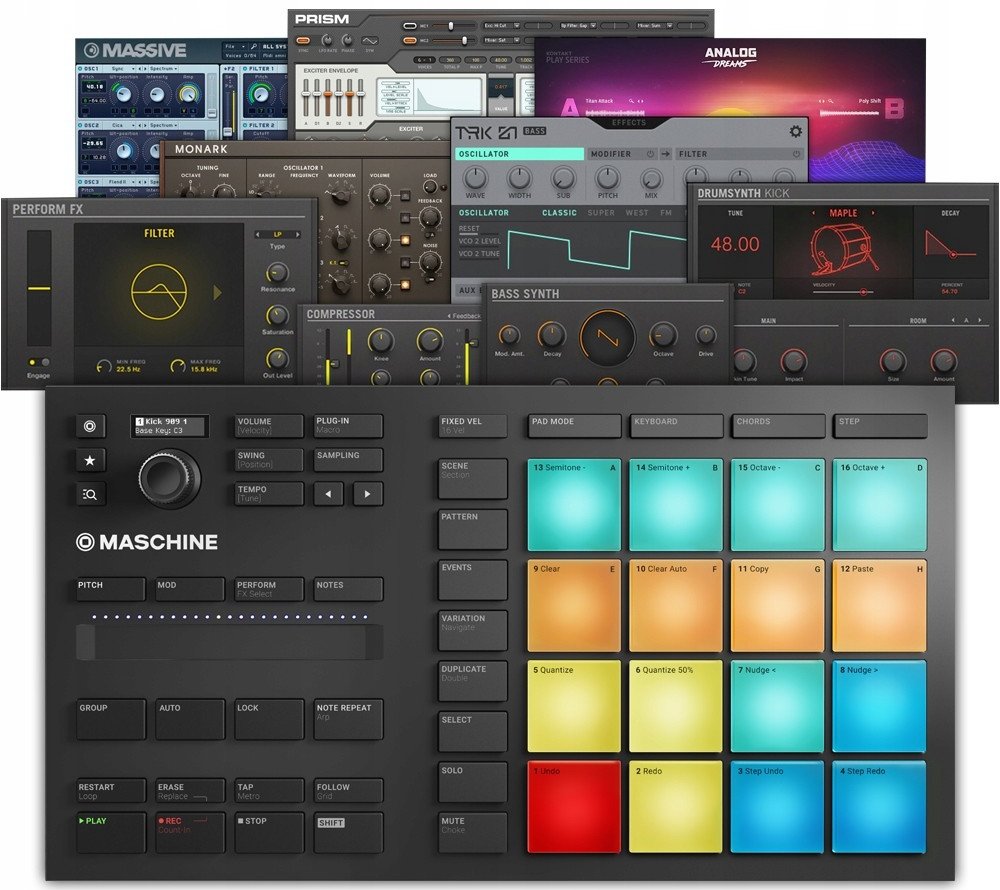The width and height of the screenshot is (1000, 890).
Task: Click the browser search icon button
Action: pos(89,493)
